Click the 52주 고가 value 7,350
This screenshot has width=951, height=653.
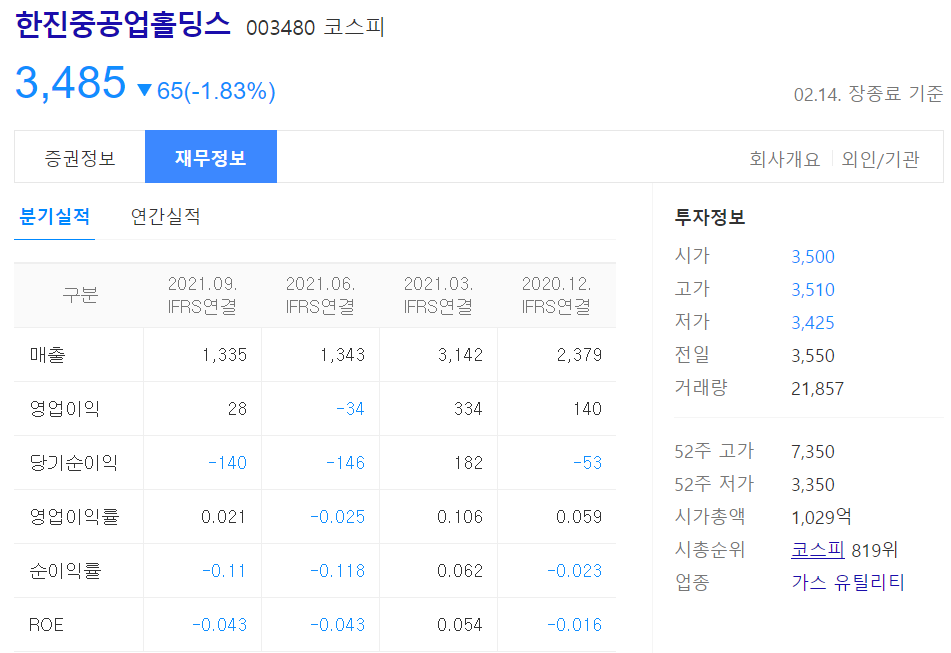coord(813,452)
